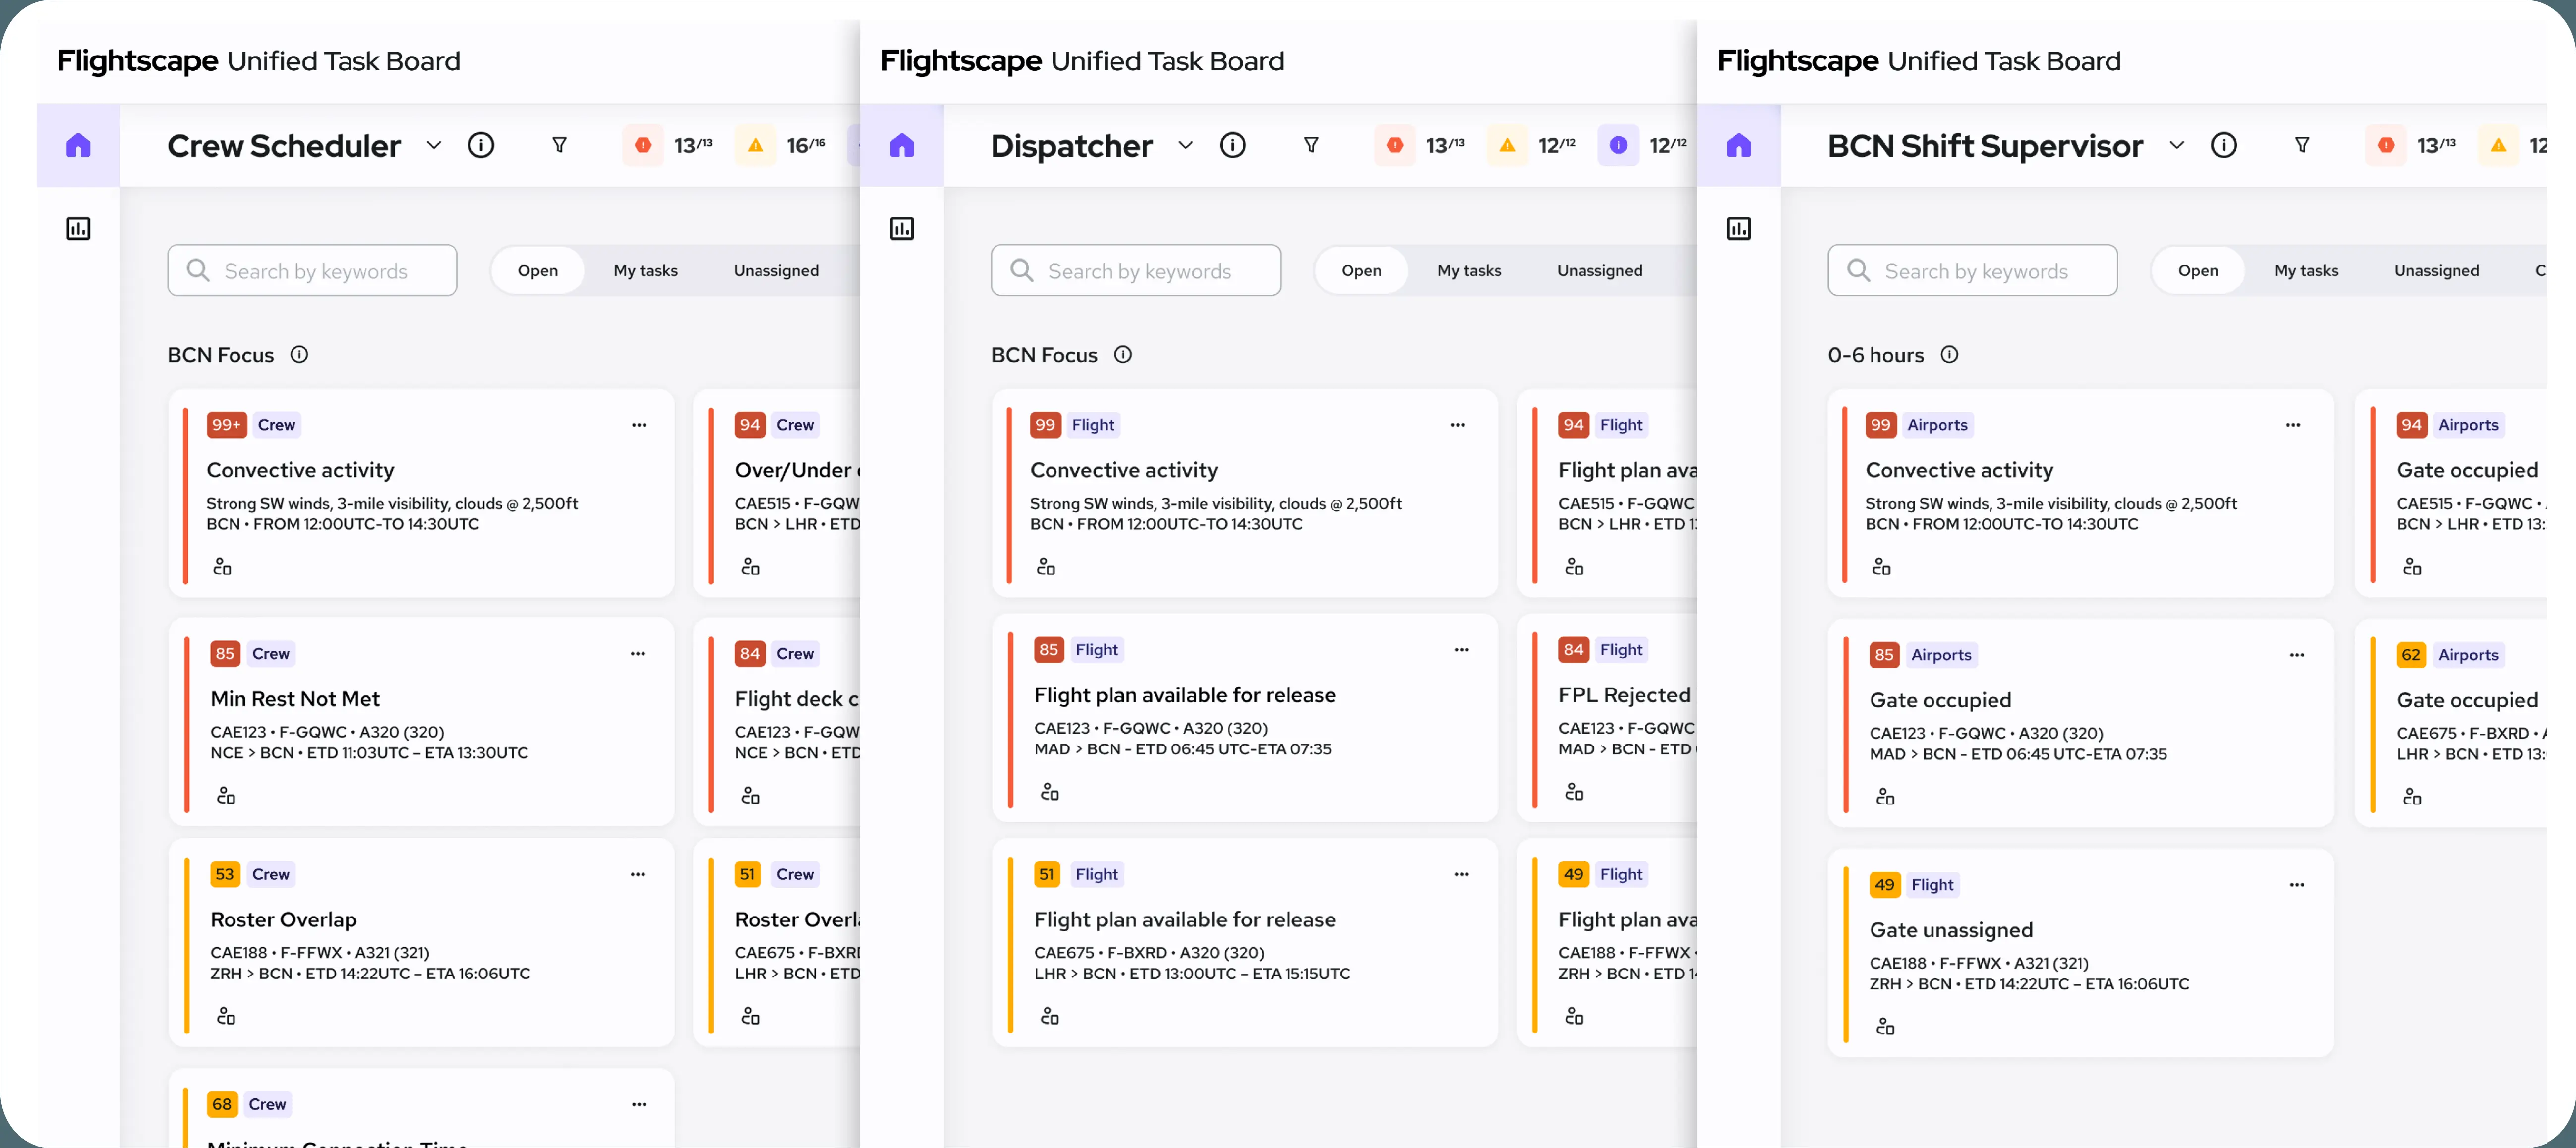Select the Open filter in Crew Scheduler
Image resolution: width=2576 pixels, height=1148 pixels.
point(537,271)
